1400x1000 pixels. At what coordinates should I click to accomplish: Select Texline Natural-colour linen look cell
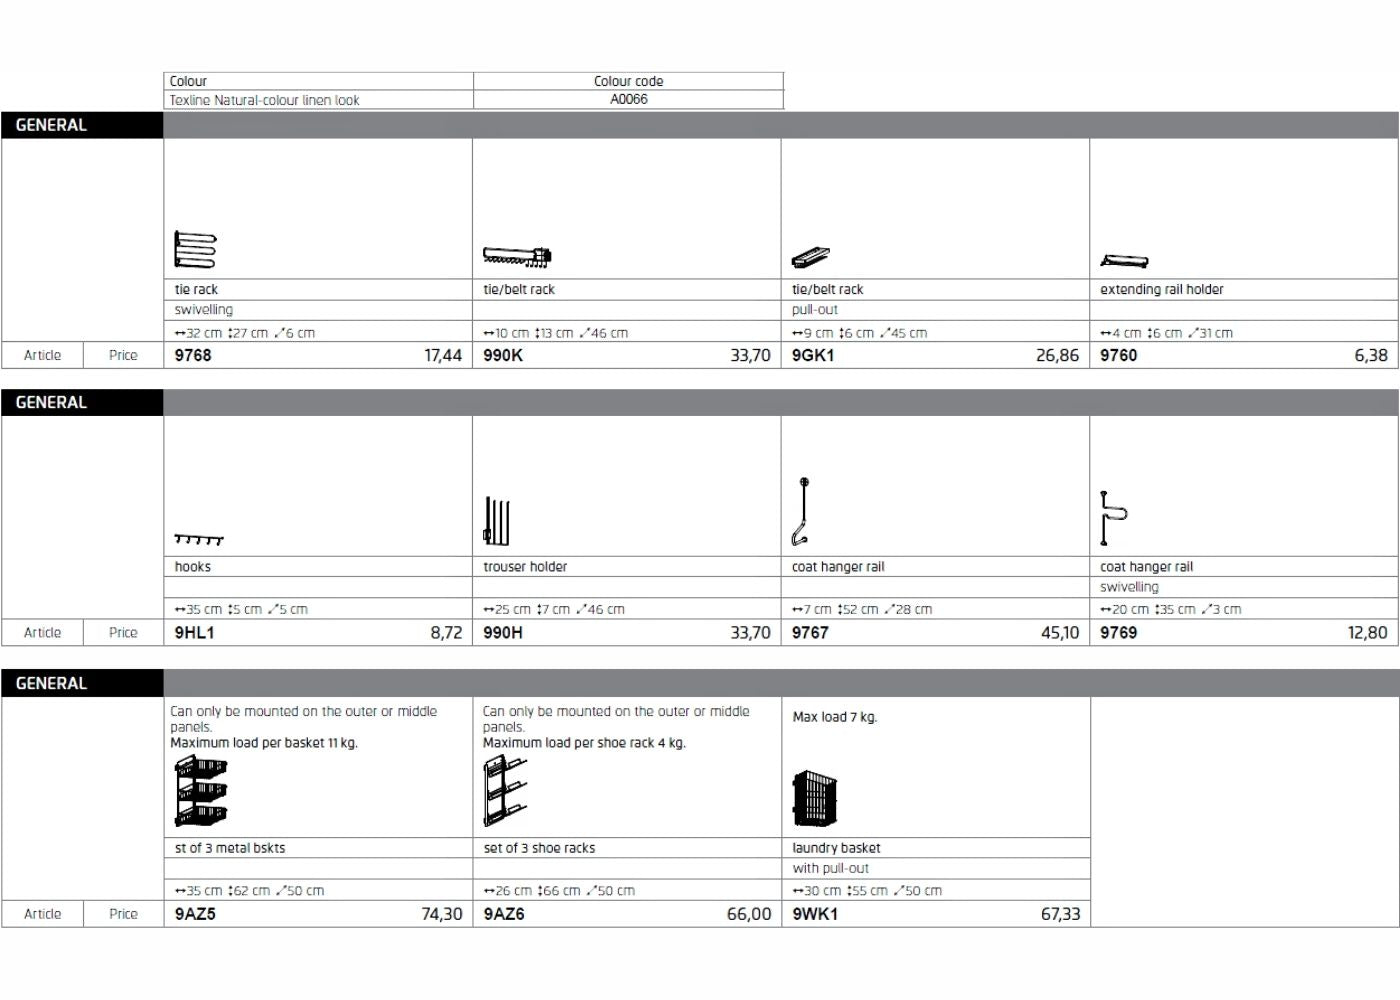coord(265,100)
